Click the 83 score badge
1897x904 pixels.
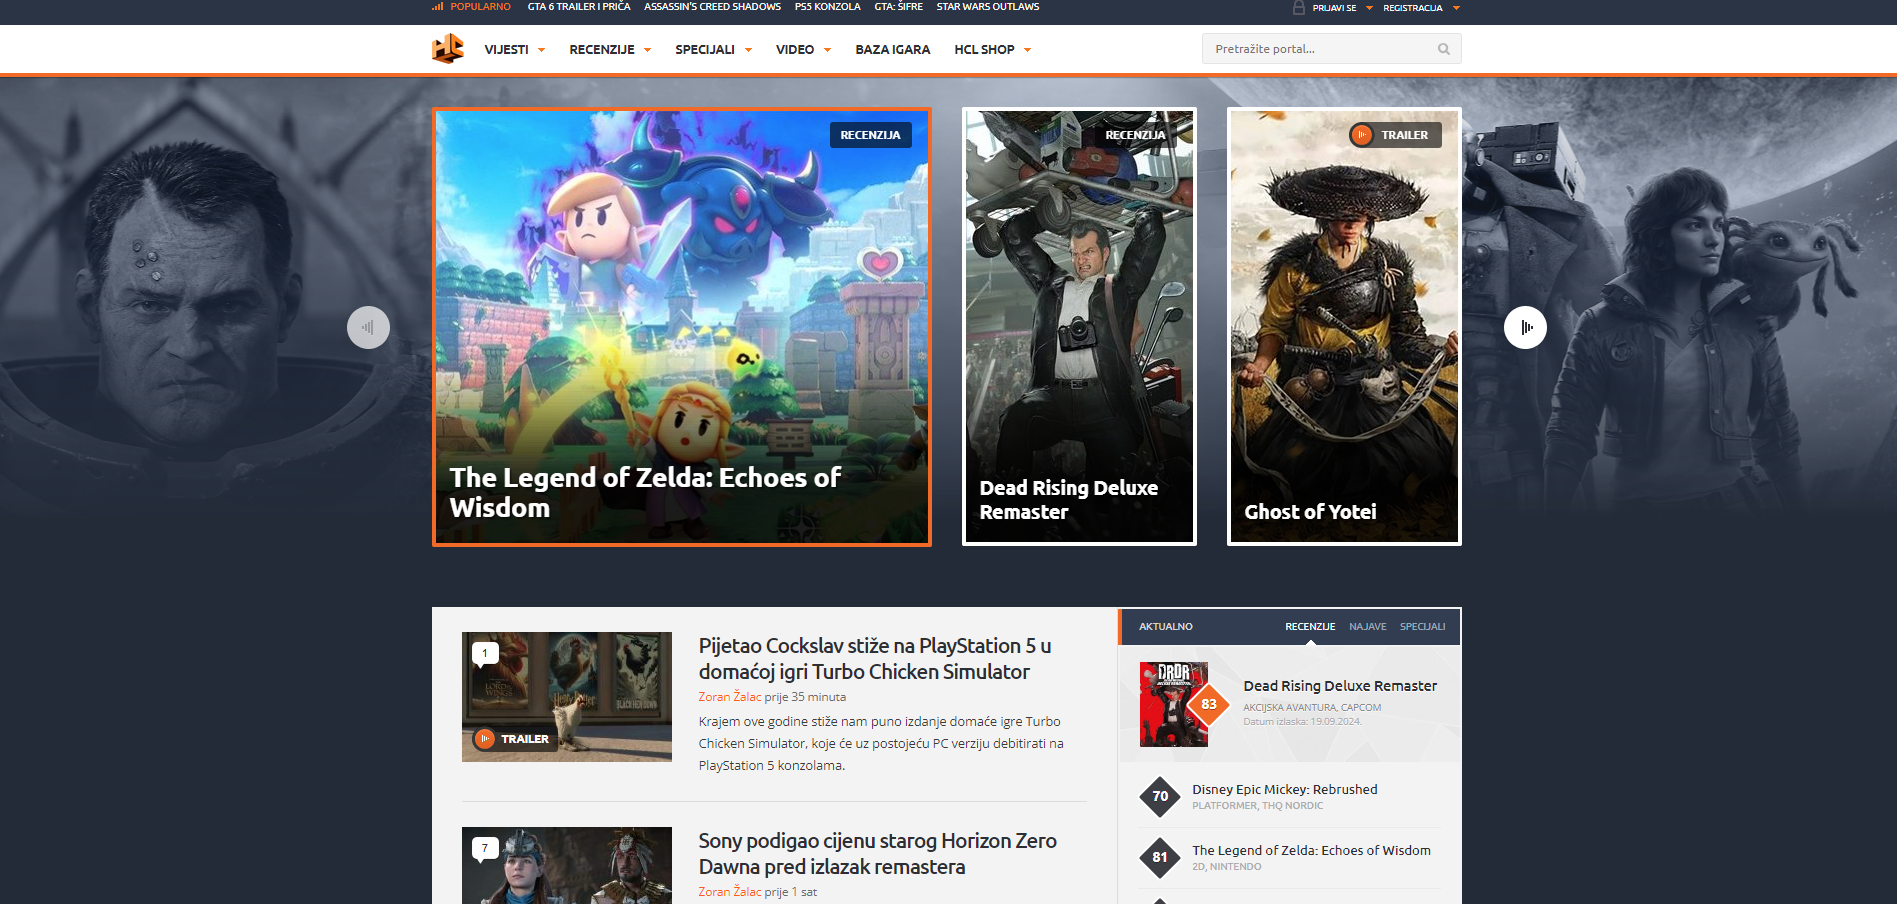[1208, 704]
